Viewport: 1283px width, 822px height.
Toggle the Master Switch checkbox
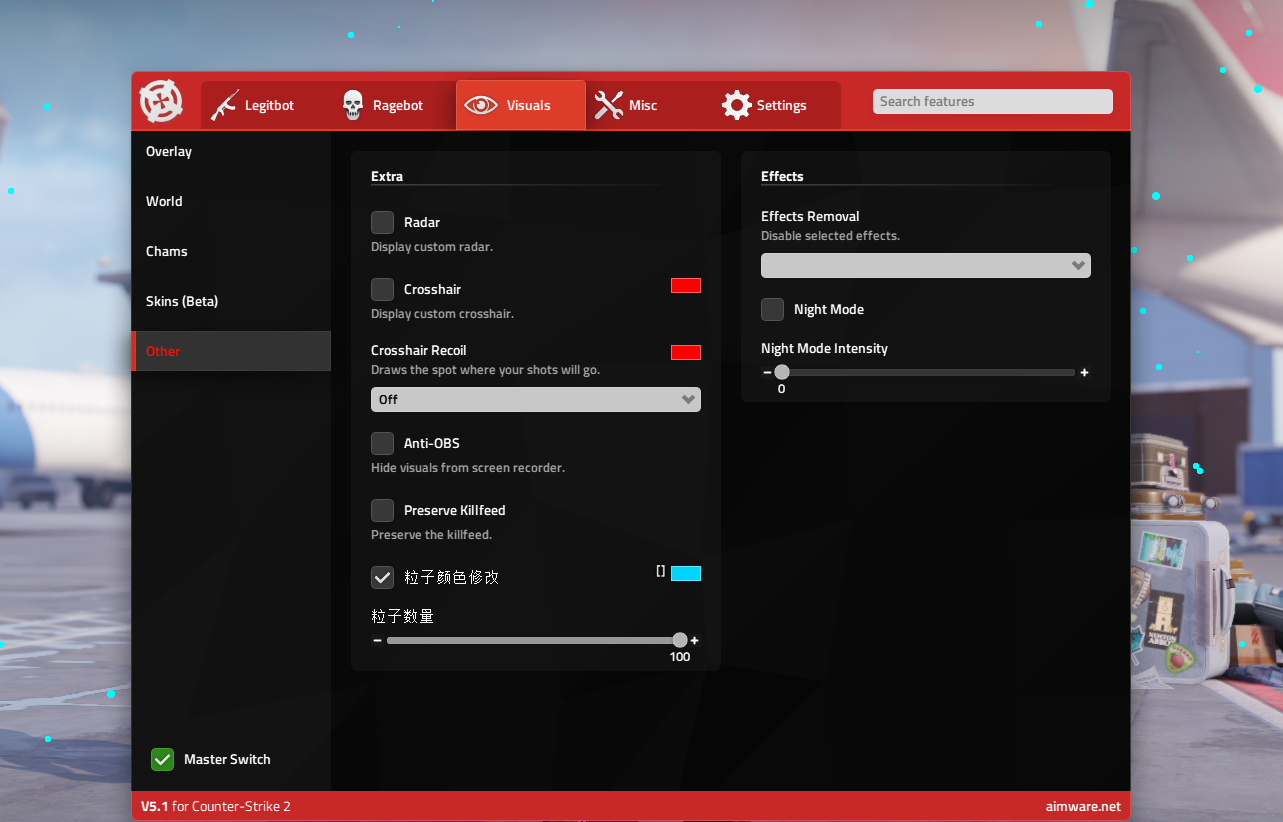pyautogui.click(x=162, y=759)
